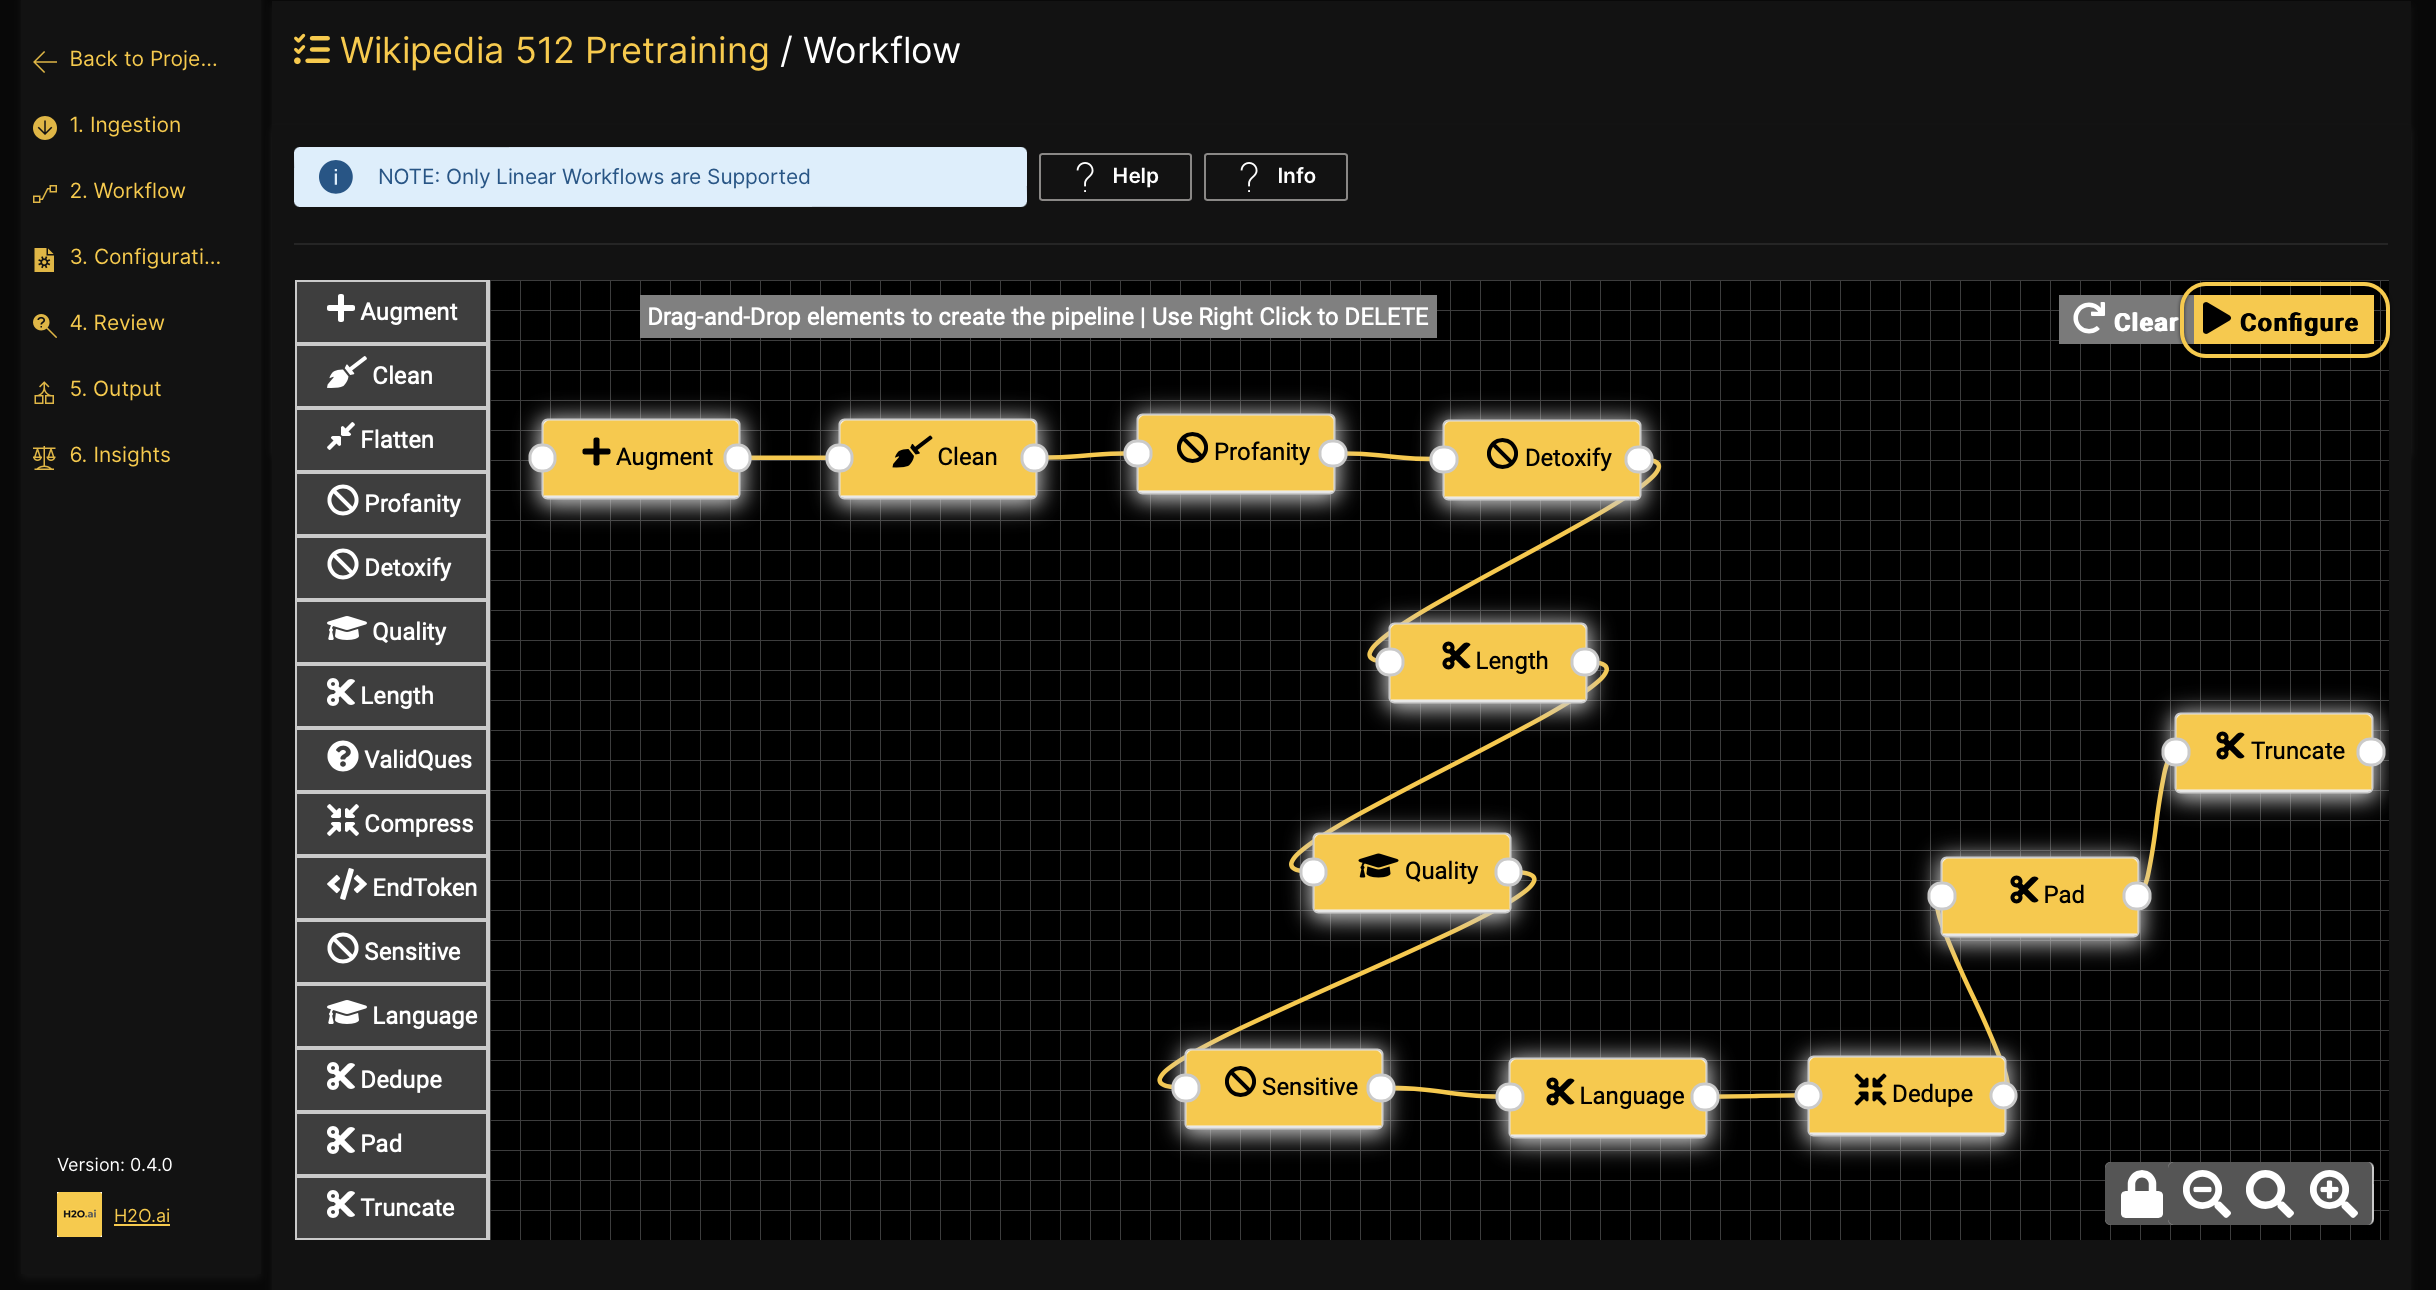Select the EndToken tool

391,887
